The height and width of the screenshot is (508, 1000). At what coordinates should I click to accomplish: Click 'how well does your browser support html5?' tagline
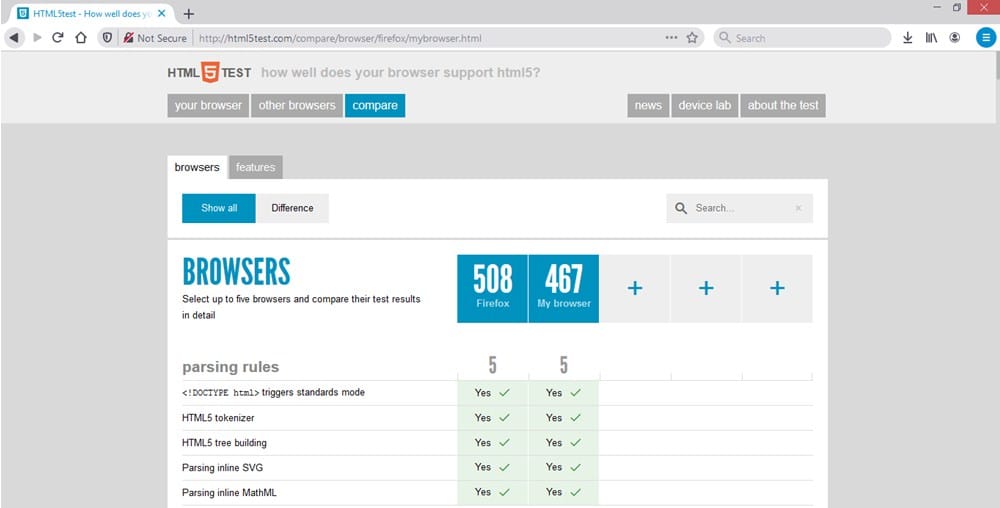[401, 73]
